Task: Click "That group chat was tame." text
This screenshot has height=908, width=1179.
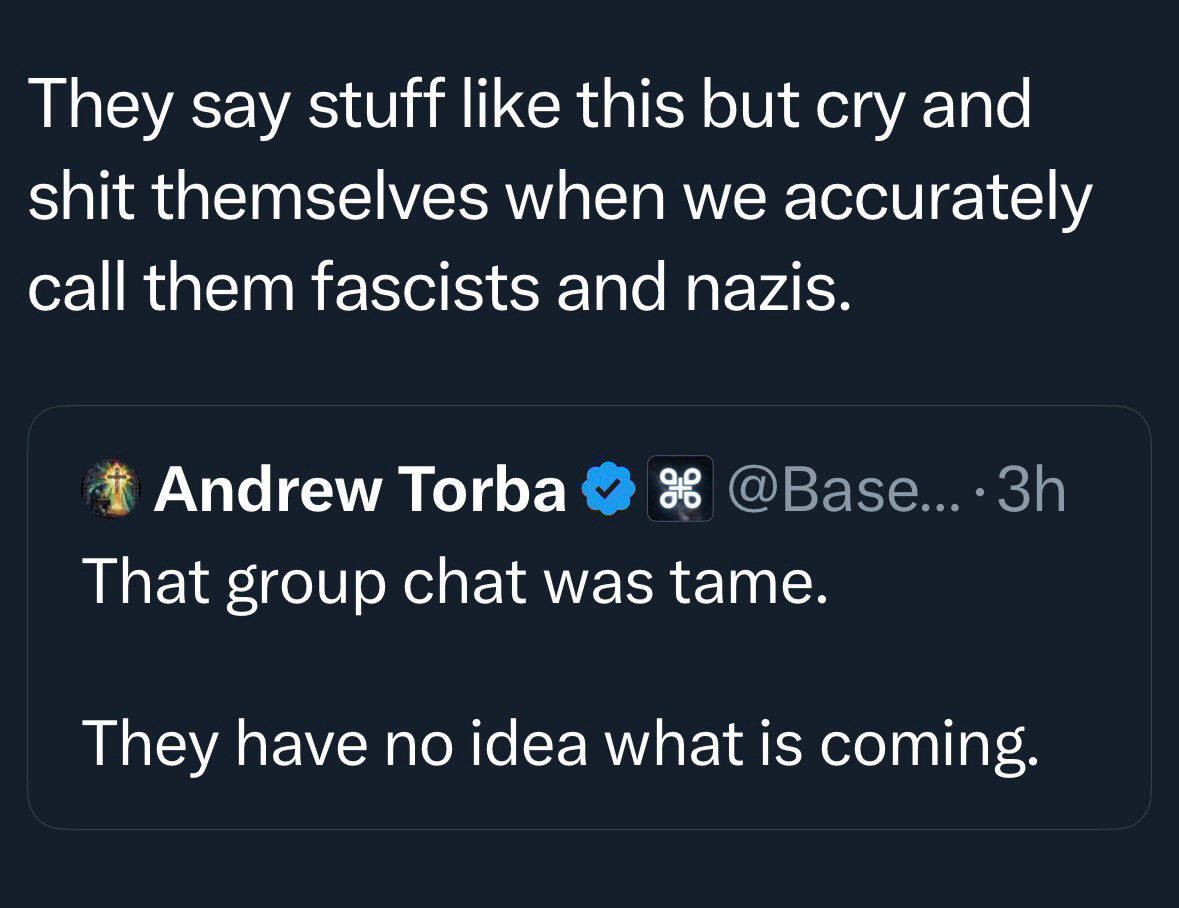Action: point(456,584)
